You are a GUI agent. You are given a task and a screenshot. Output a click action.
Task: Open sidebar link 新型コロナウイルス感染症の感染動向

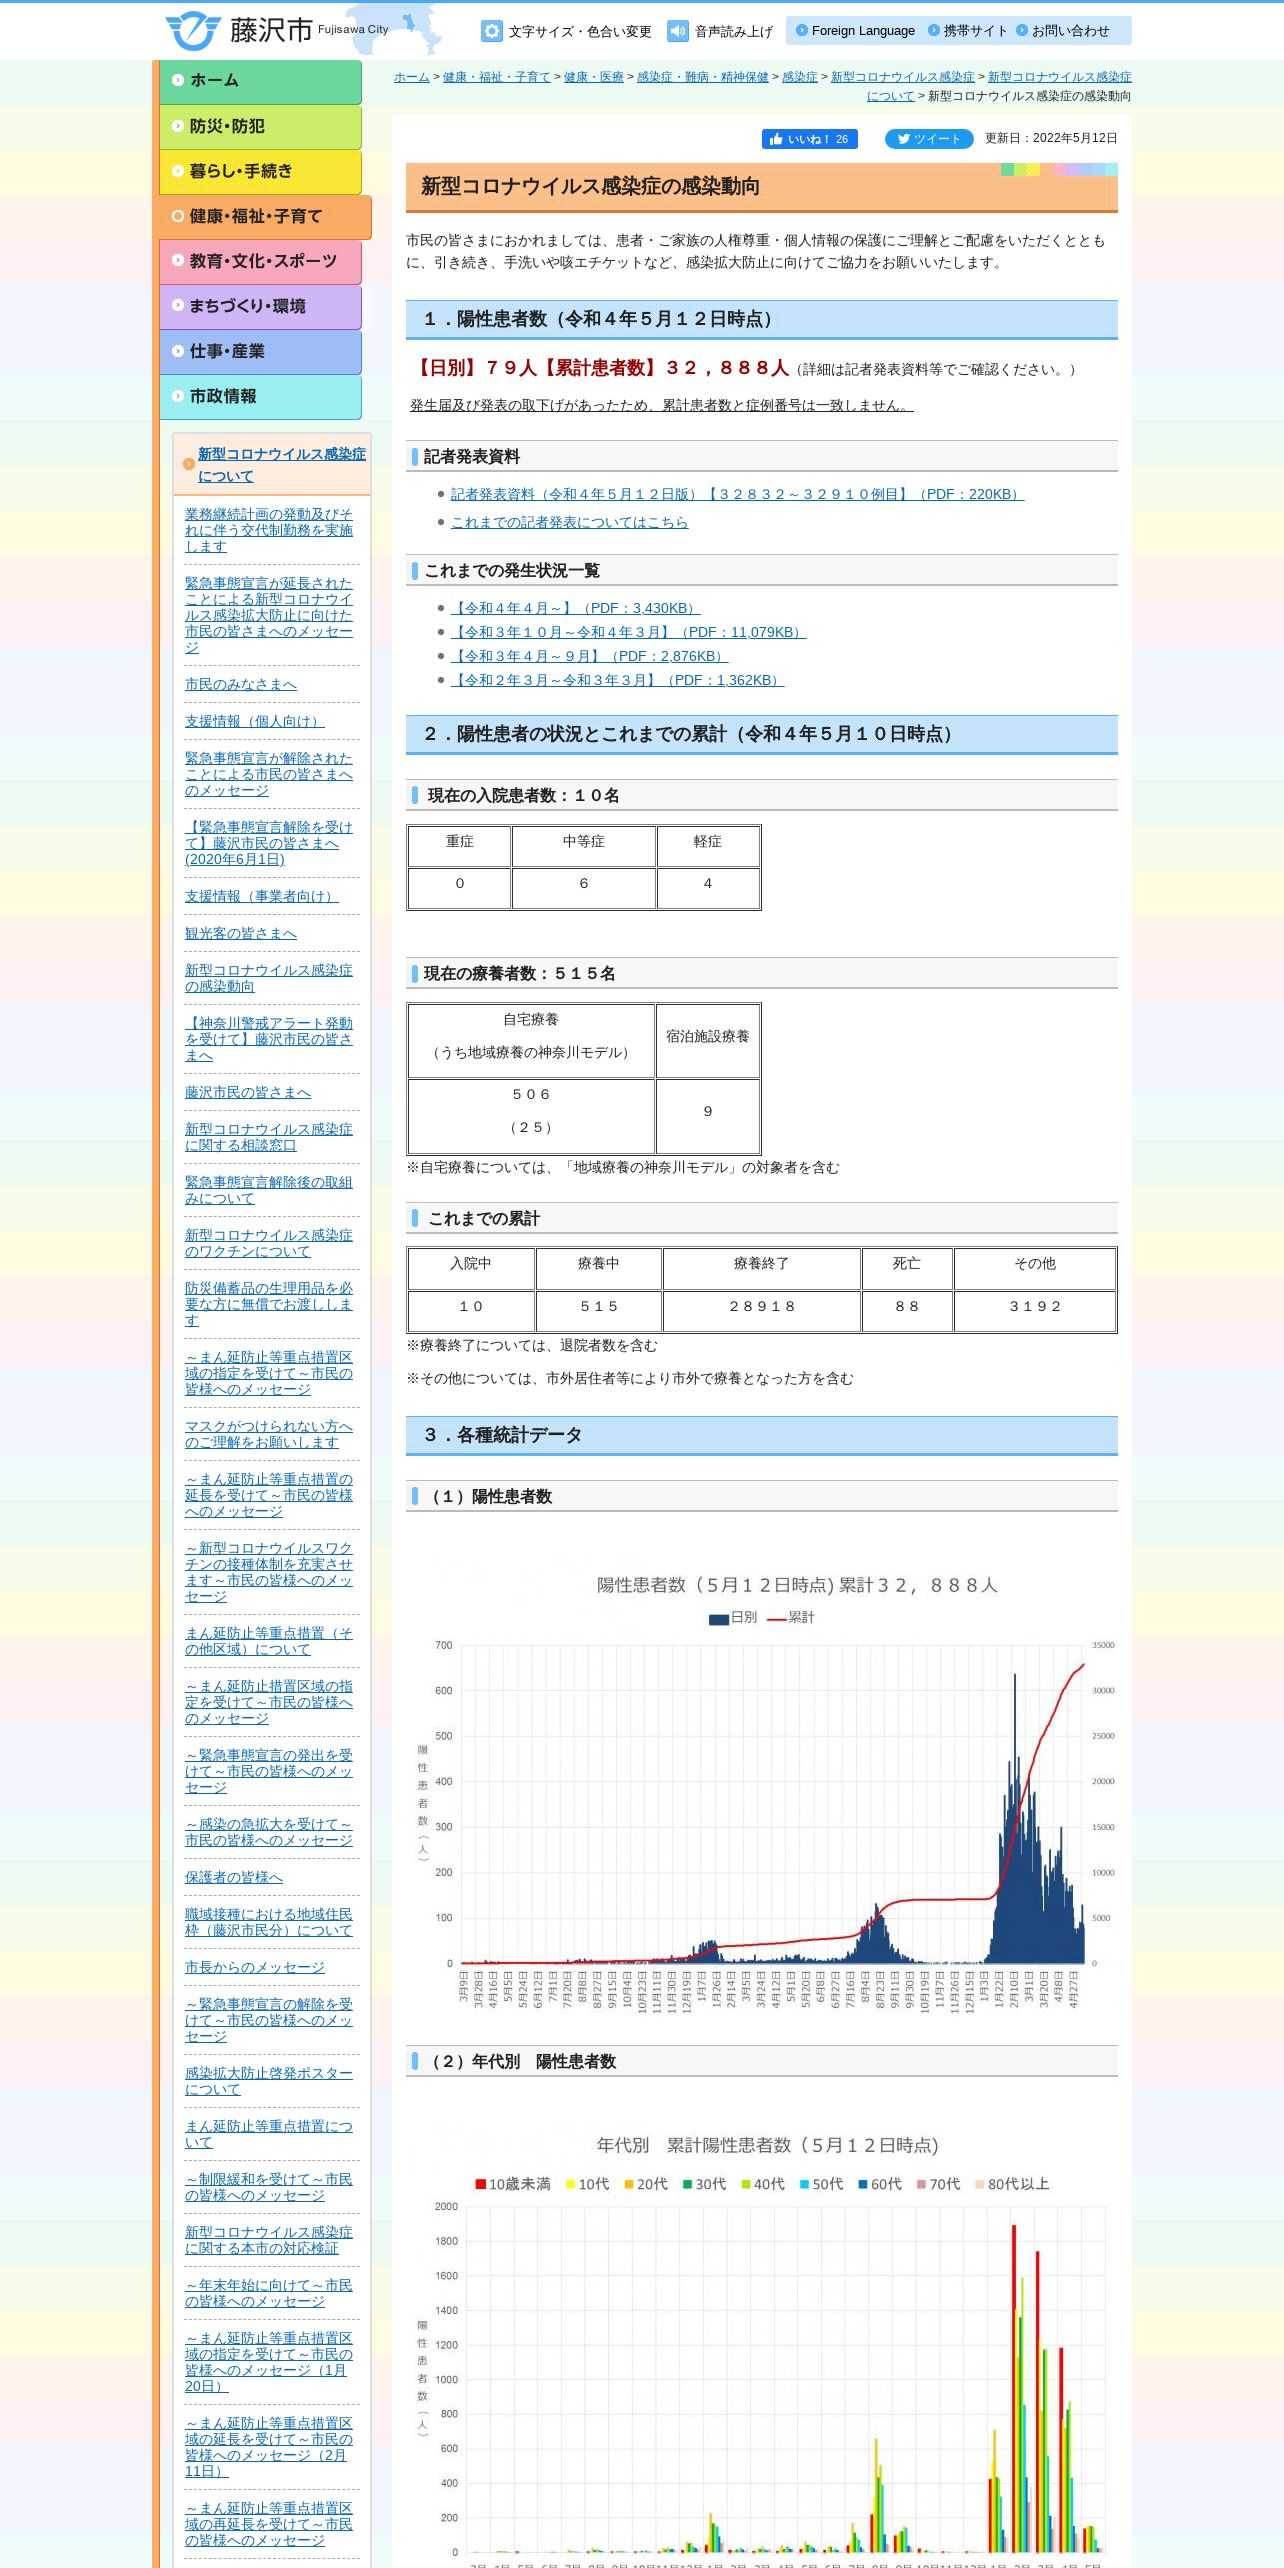click(x=268, y=979)
